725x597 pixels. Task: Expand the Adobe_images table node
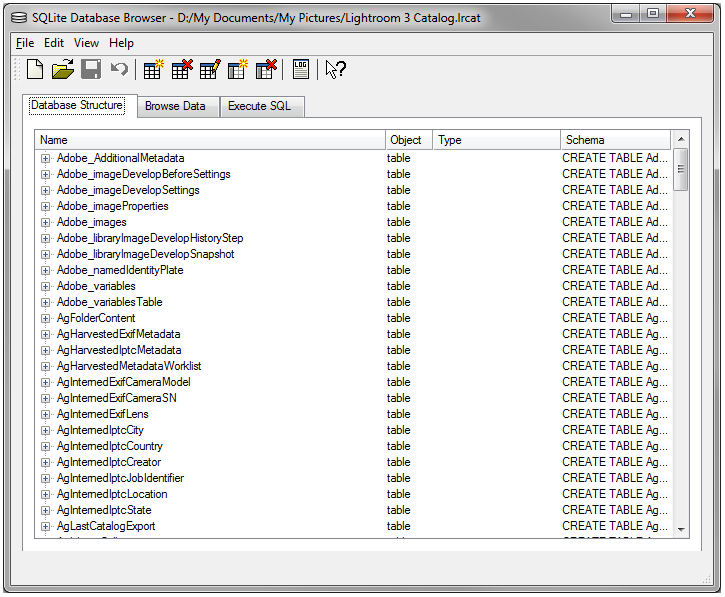(x=45, y=222)
